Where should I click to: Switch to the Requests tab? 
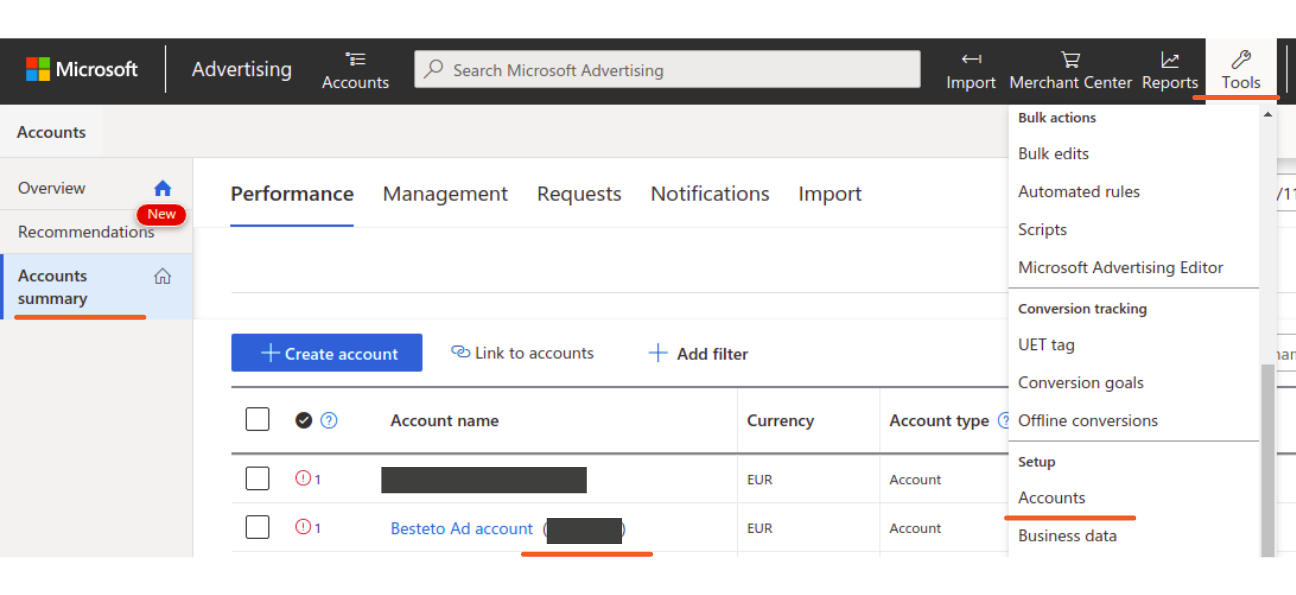pyautogui.click(x=579, y=194)
